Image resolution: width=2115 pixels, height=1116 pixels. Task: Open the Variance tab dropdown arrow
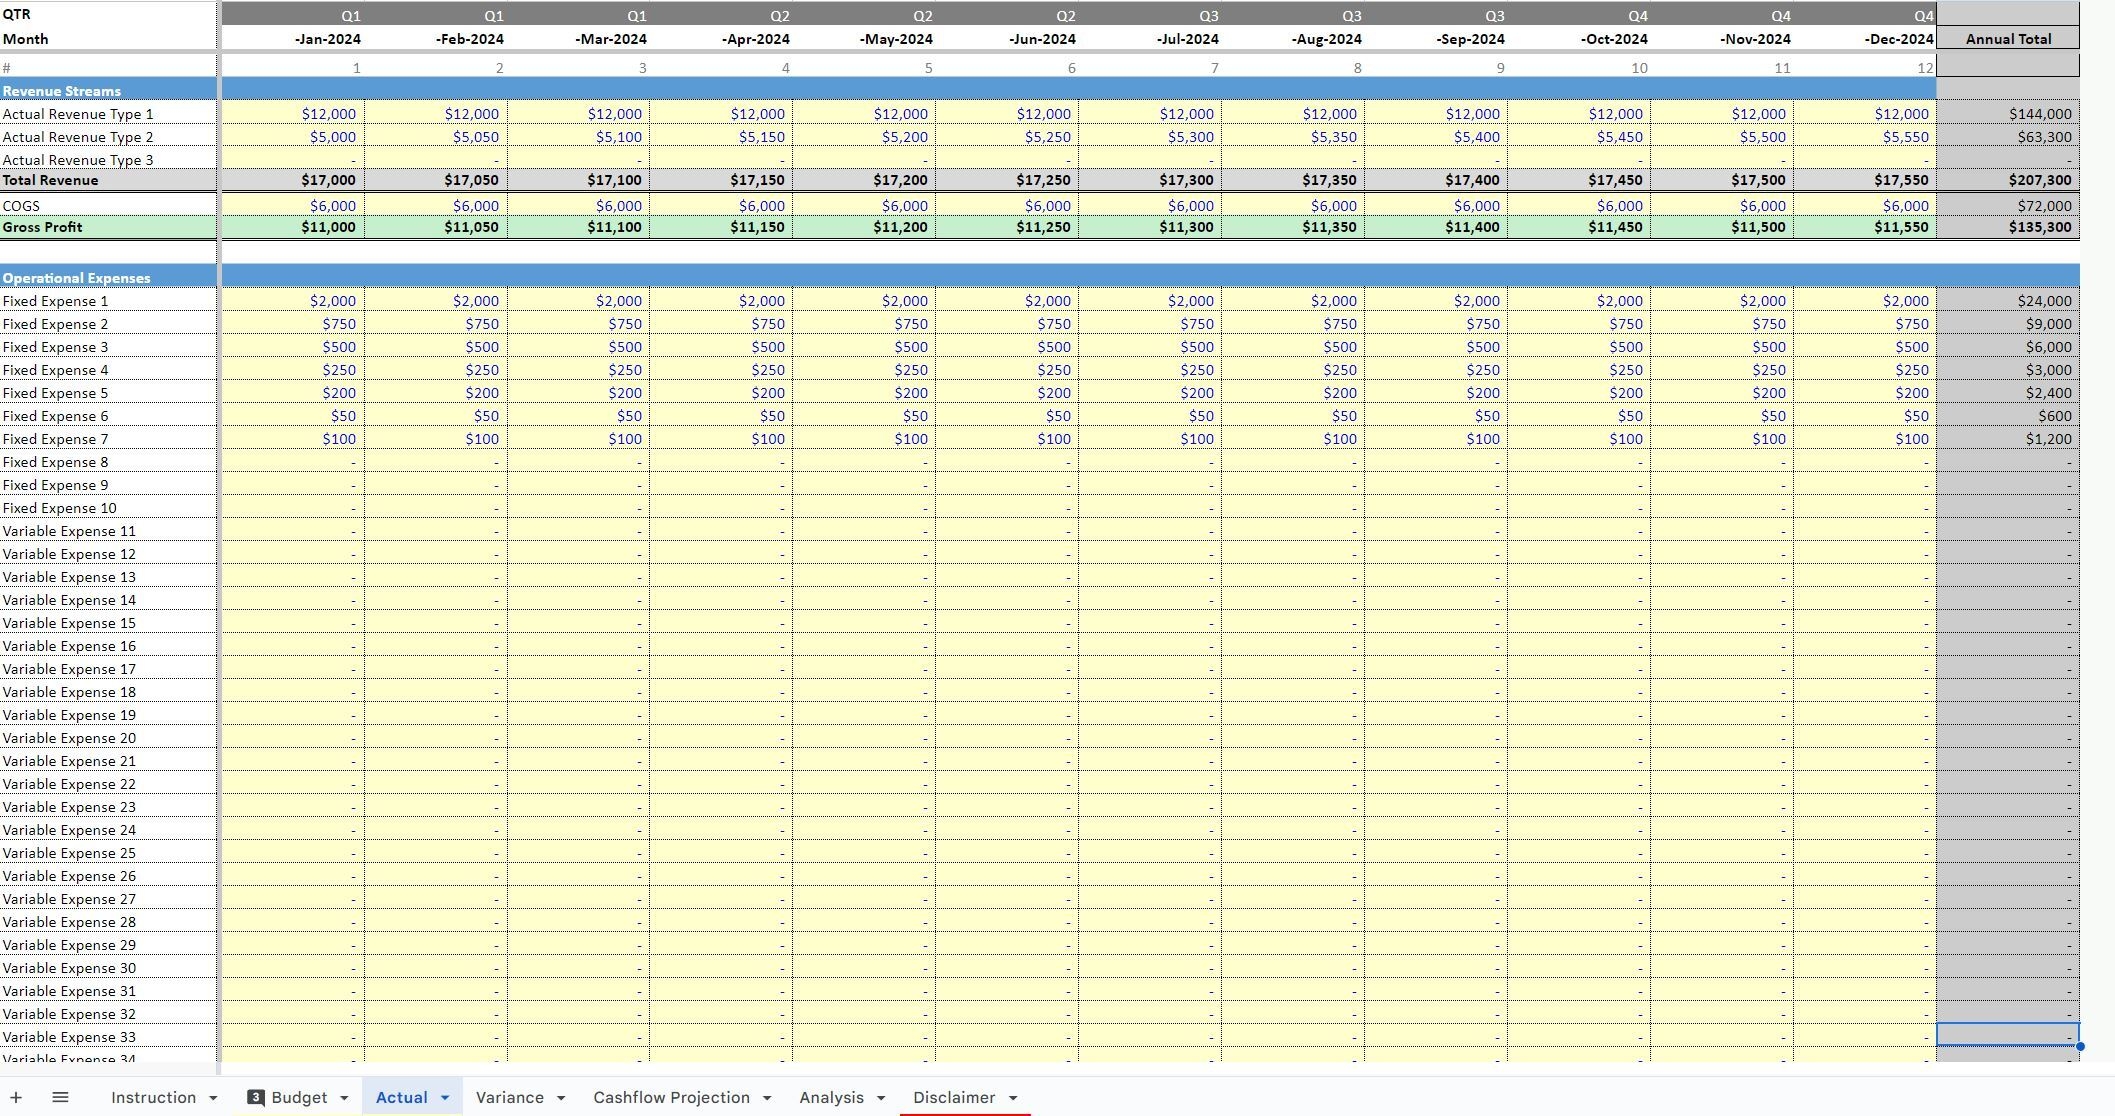561,1098
